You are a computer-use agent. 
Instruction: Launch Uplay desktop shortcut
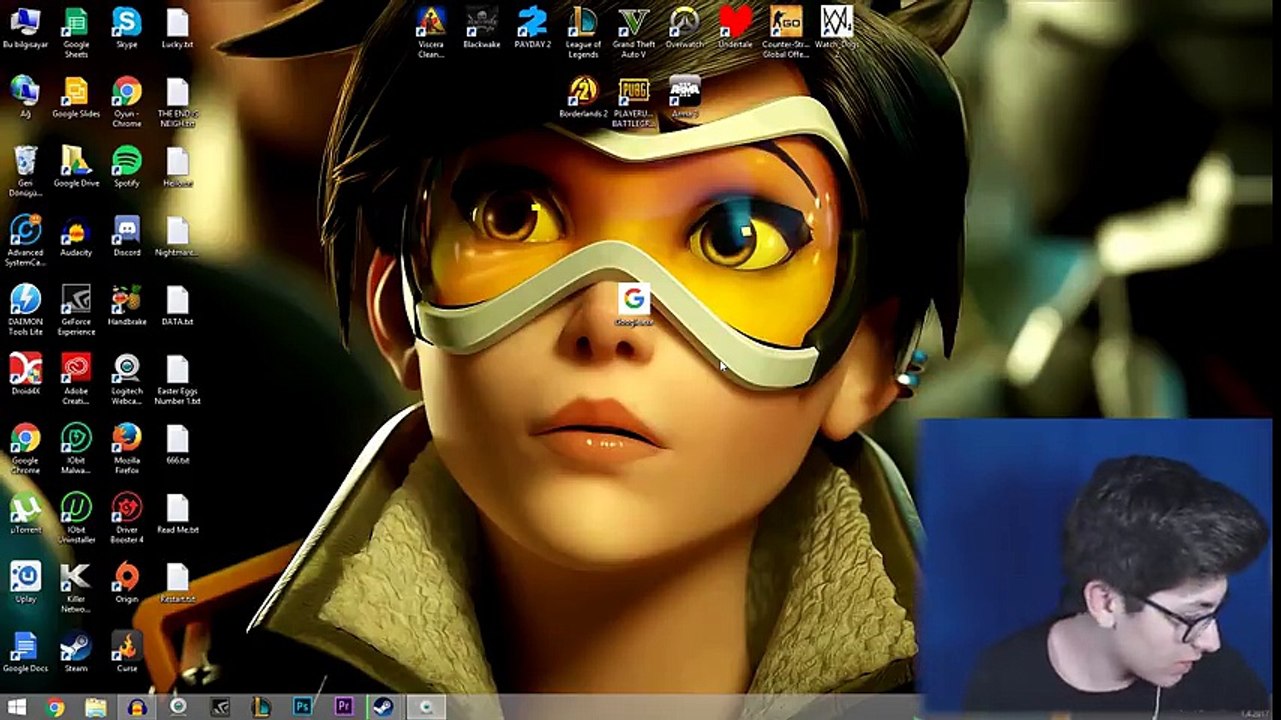click(25, 582)
